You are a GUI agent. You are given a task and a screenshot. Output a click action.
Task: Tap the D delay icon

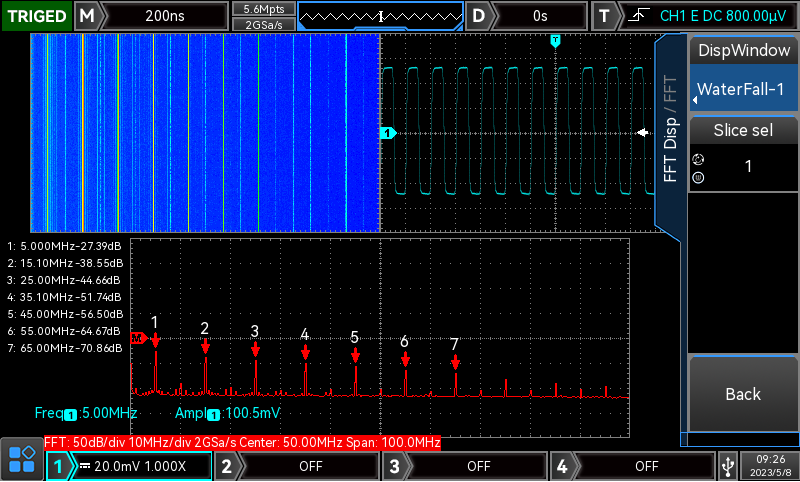coord(481,16)
